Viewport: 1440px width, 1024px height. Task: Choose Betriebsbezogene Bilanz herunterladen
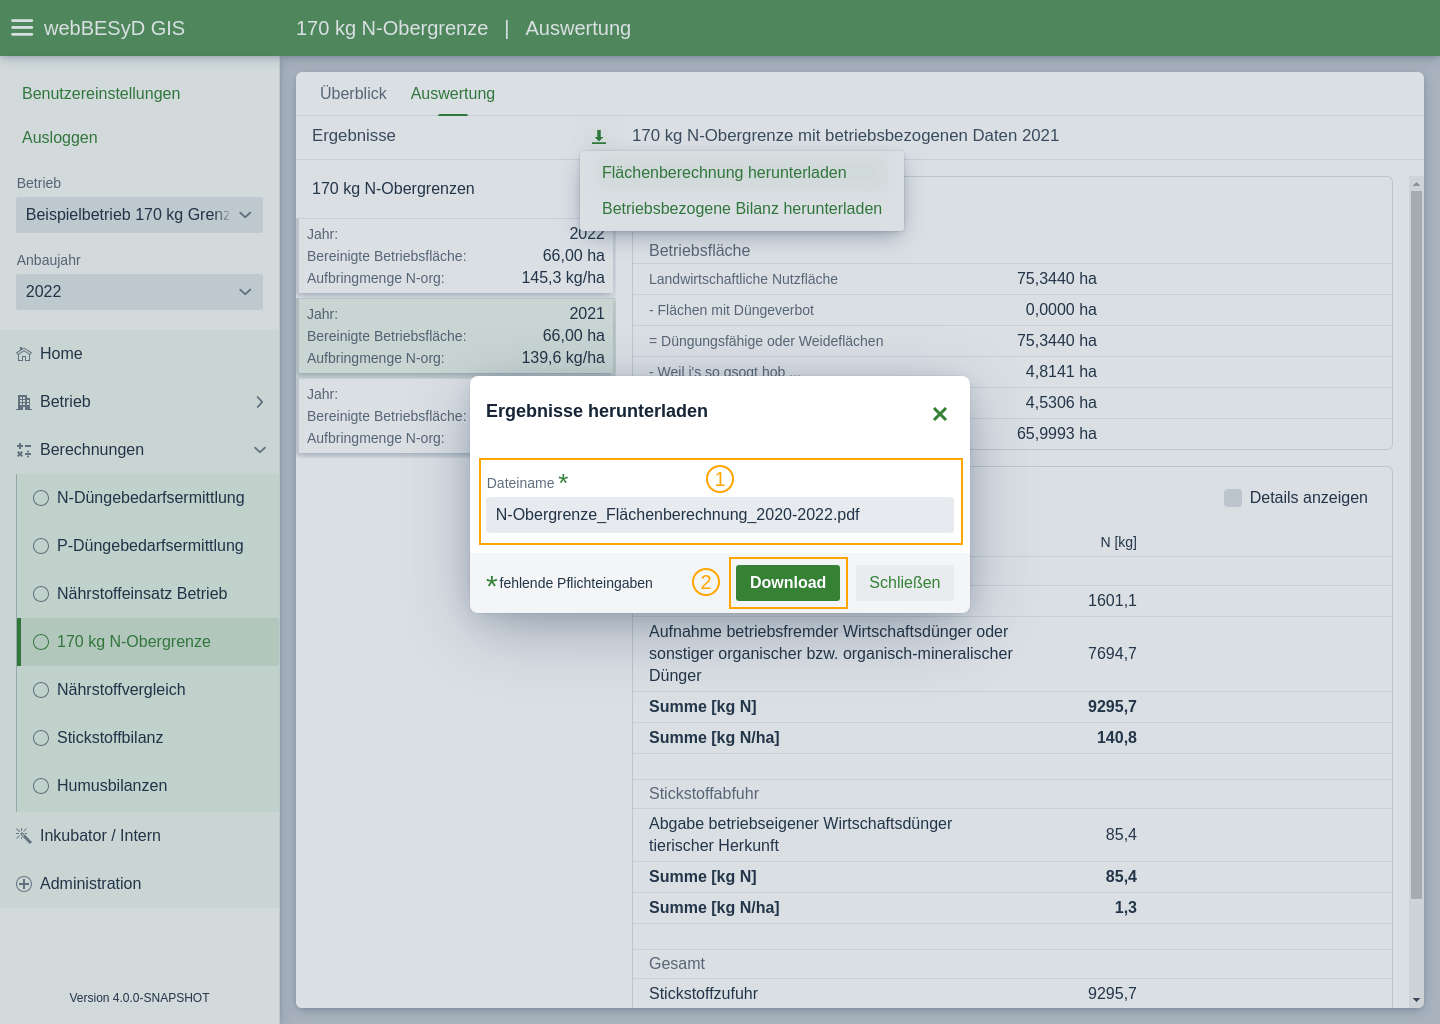click(x=742, y=209)
